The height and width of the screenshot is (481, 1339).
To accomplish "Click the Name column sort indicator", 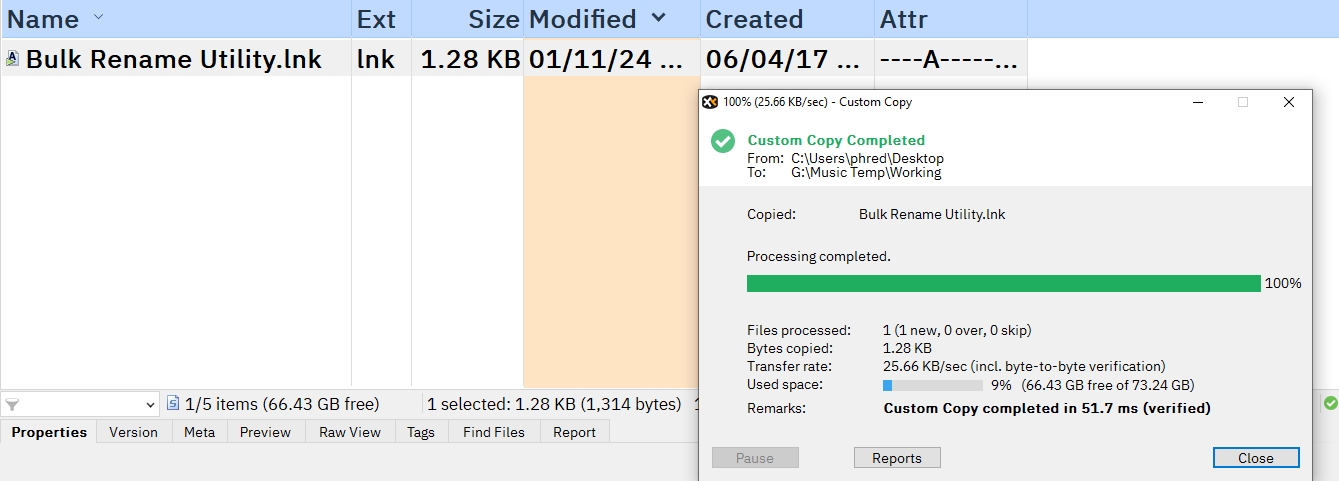I will tap(97, 18).
